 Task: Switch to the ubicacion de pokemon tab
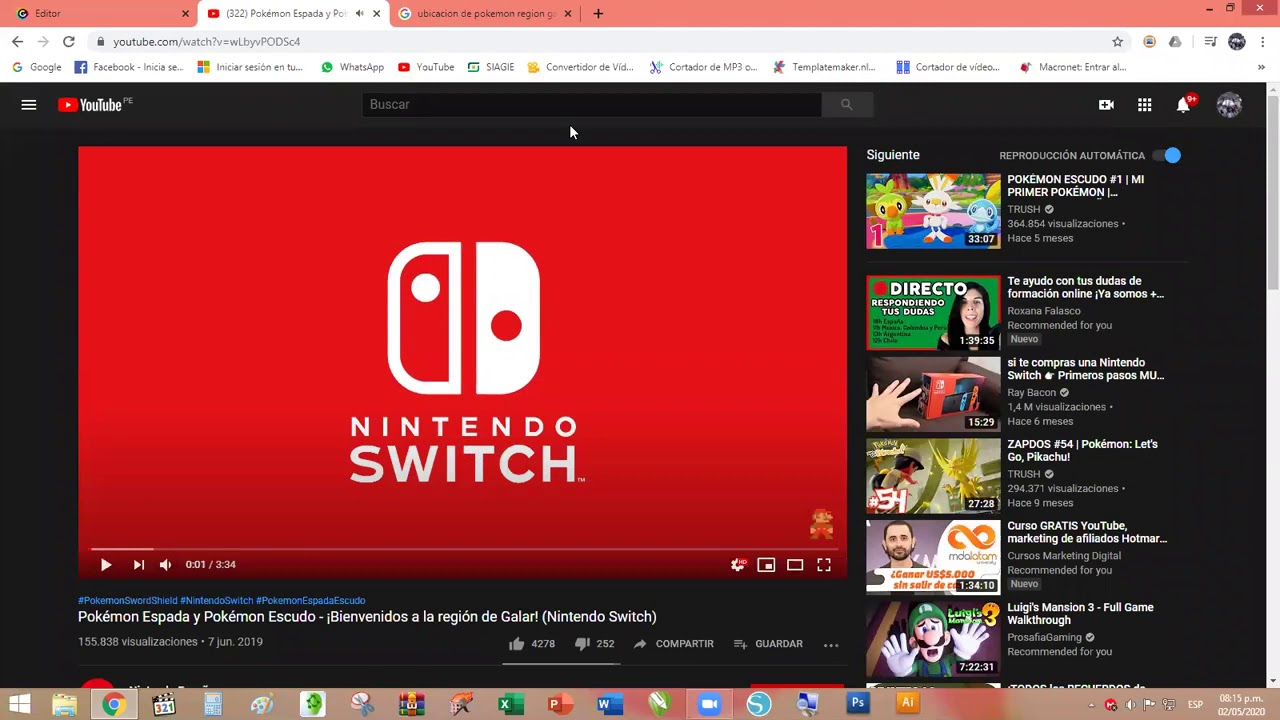tap(484, 14)
